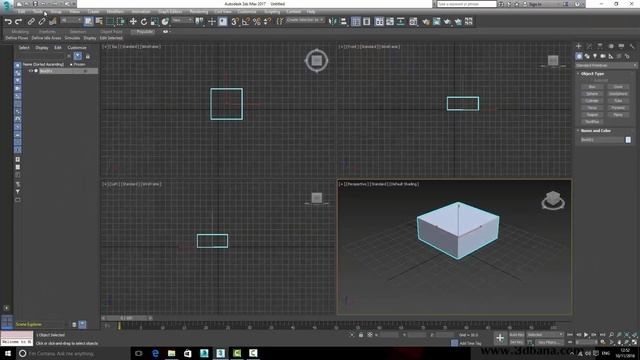
Task: Open the Selected key filter dropdown
Action: pyautogui.click(x=545, y=335)
